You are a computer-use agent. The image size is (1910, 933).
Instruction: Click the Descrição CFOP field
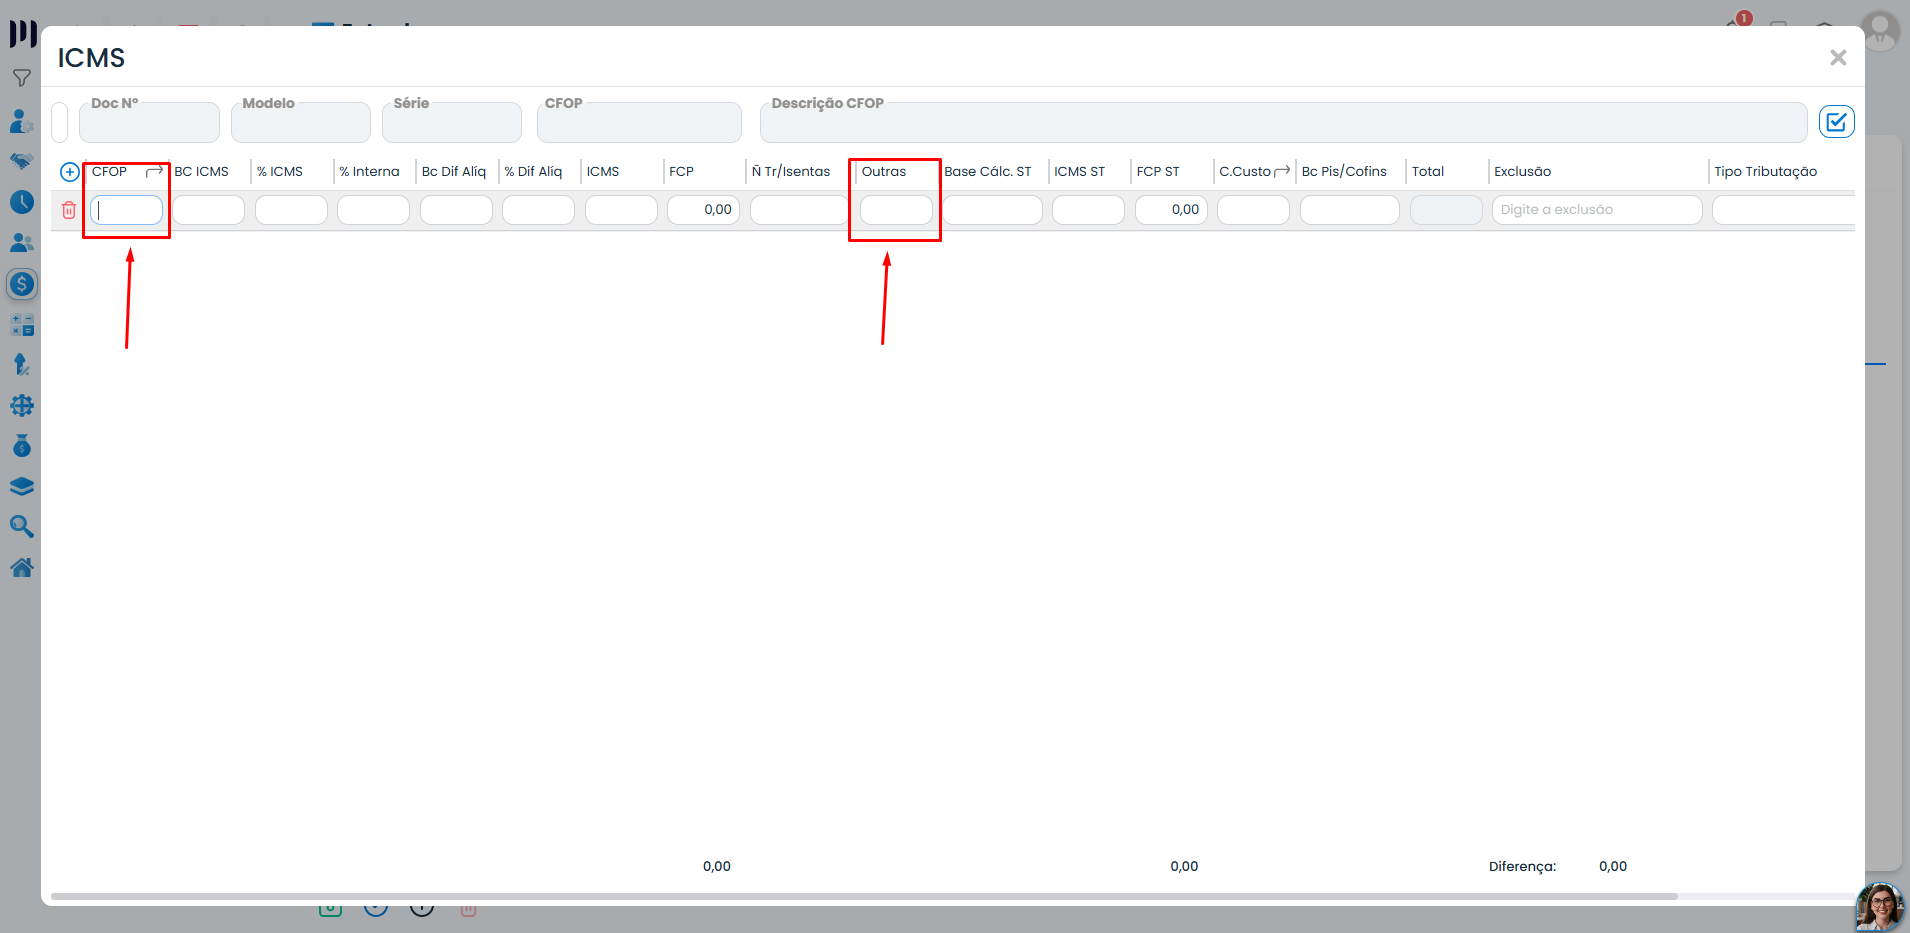tap(1283, 122)
